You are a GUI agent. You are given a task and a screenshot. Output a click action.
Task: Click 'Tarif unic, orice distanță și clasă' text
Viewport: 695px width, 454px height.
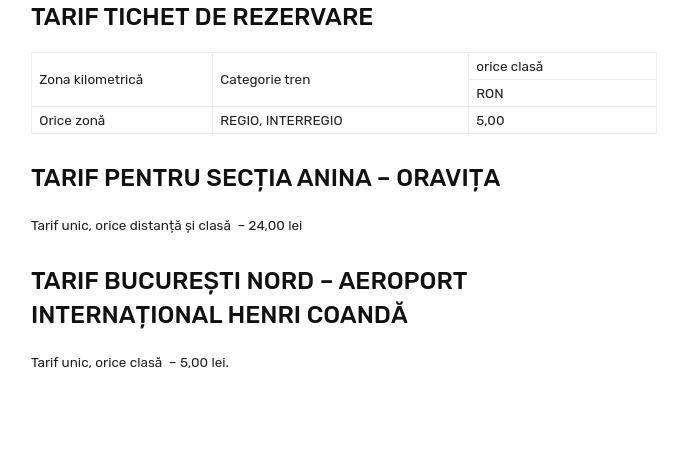point(131,226)
